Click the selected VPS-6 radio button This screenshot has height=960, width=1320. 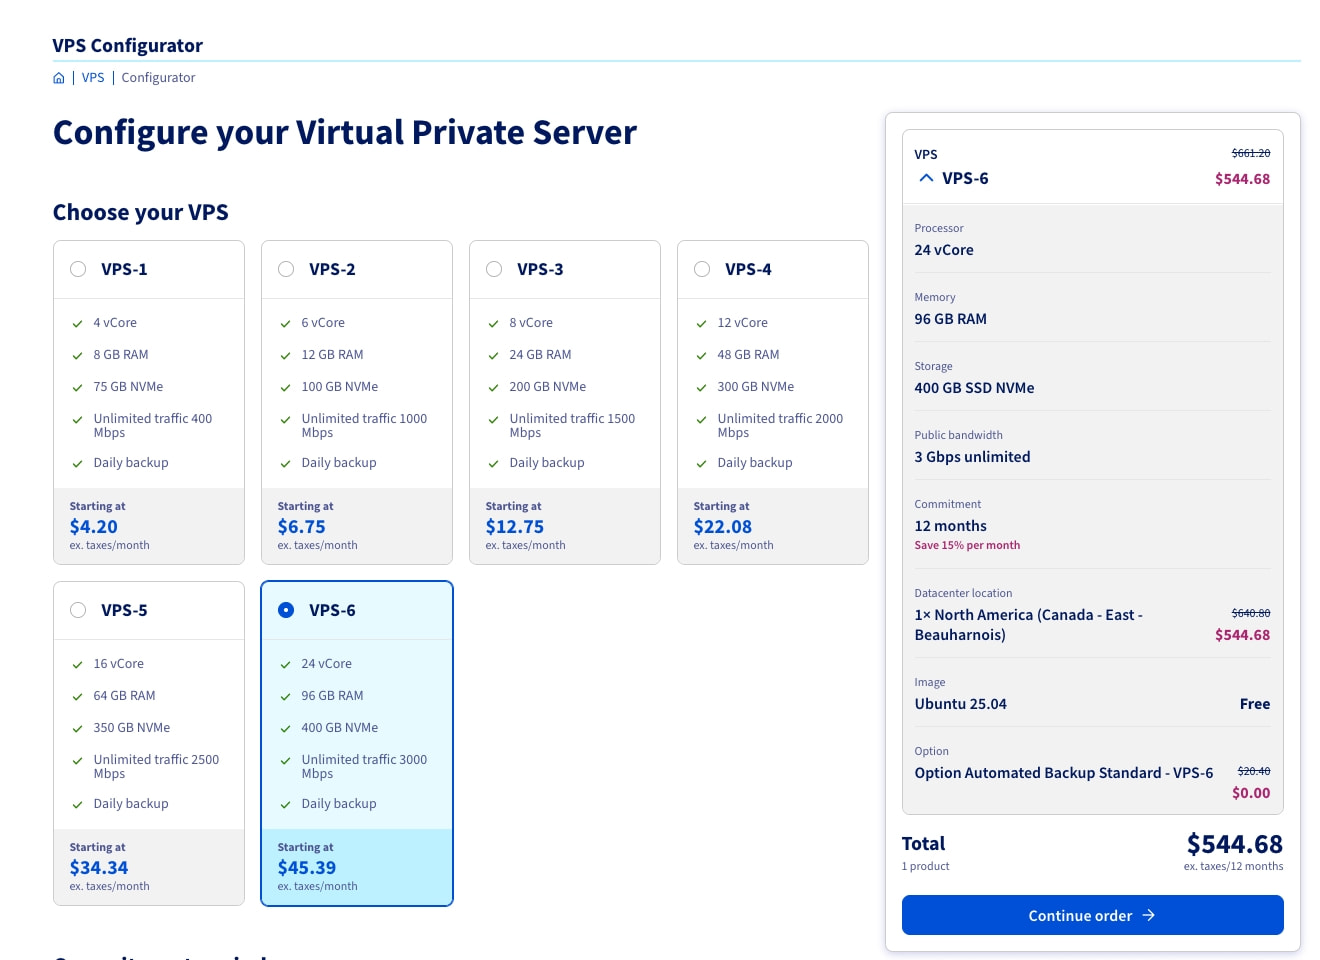point(286,610)
